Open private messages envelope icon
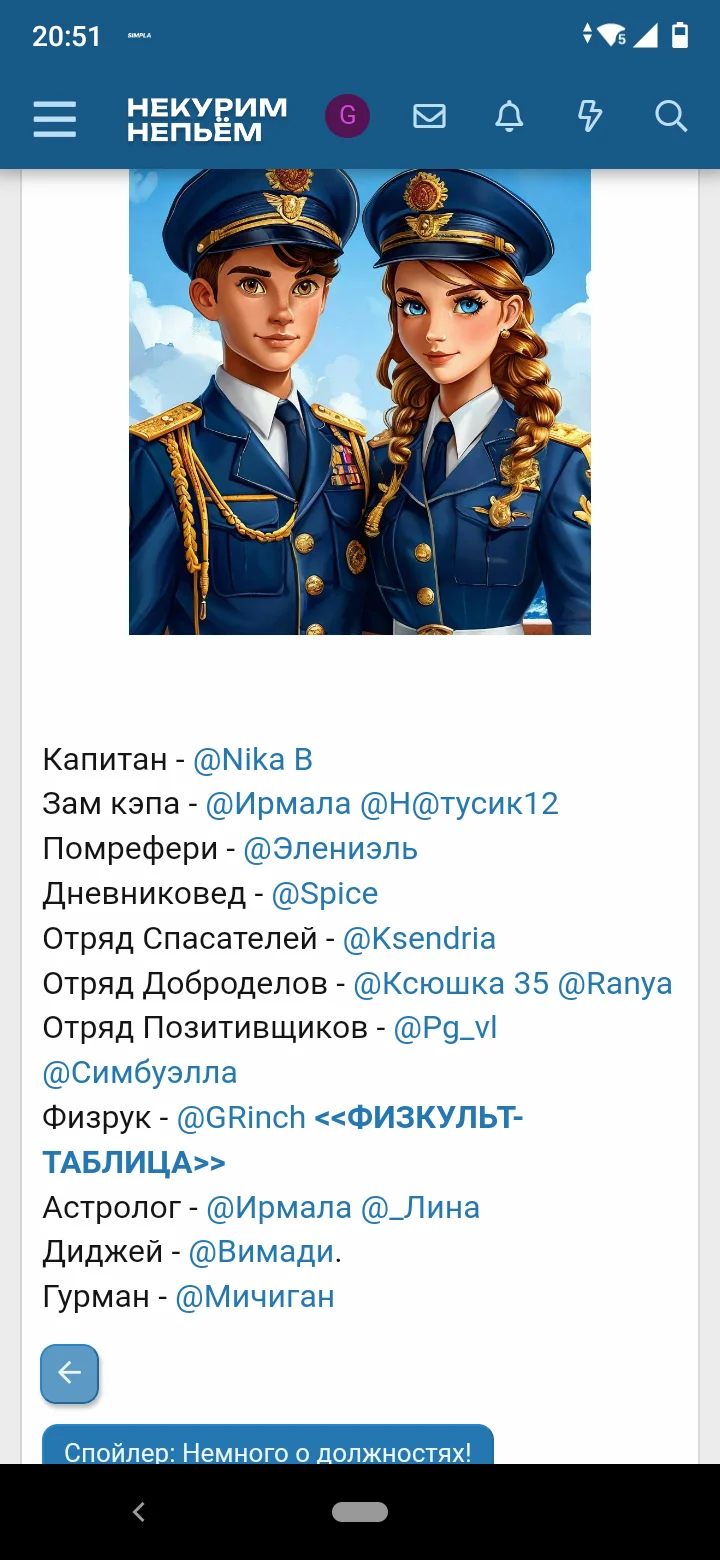Image resolution: width=720 pixels, height=1560 pixels. [x=429, y=117]
